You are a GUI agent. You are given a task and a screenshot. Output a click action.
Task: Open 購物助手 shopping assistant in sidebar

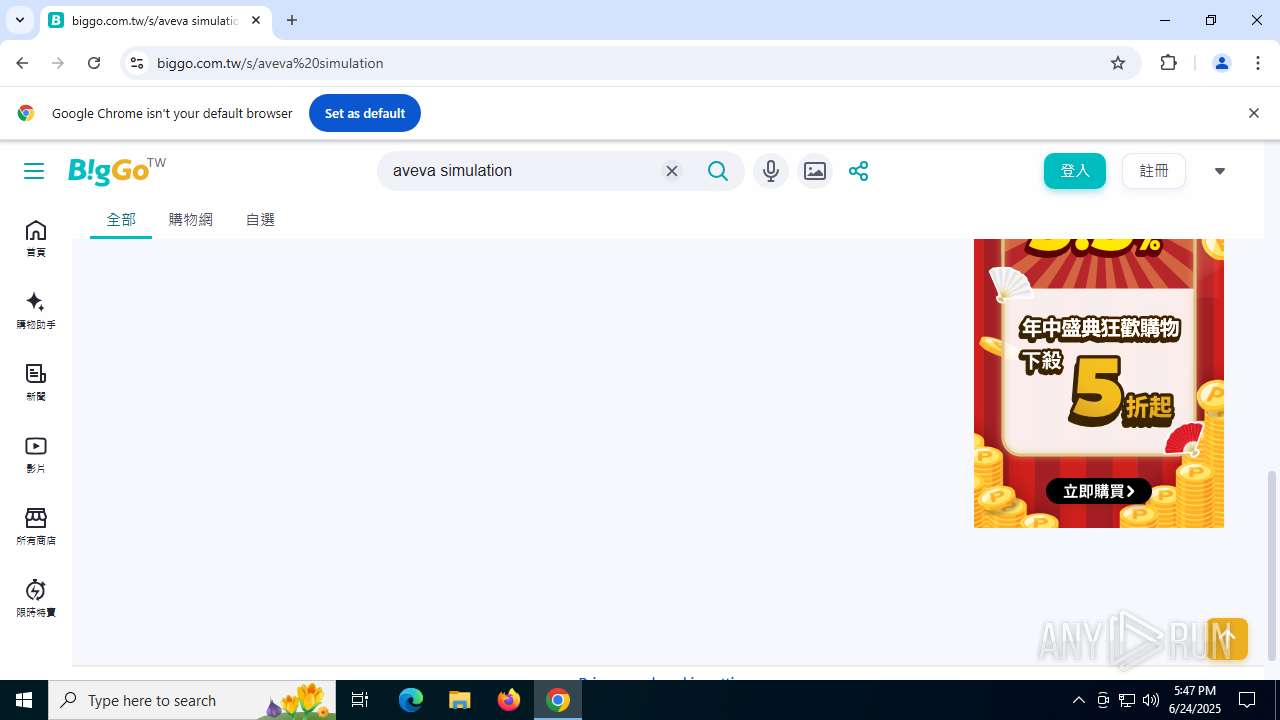click(x=36, y=311)
